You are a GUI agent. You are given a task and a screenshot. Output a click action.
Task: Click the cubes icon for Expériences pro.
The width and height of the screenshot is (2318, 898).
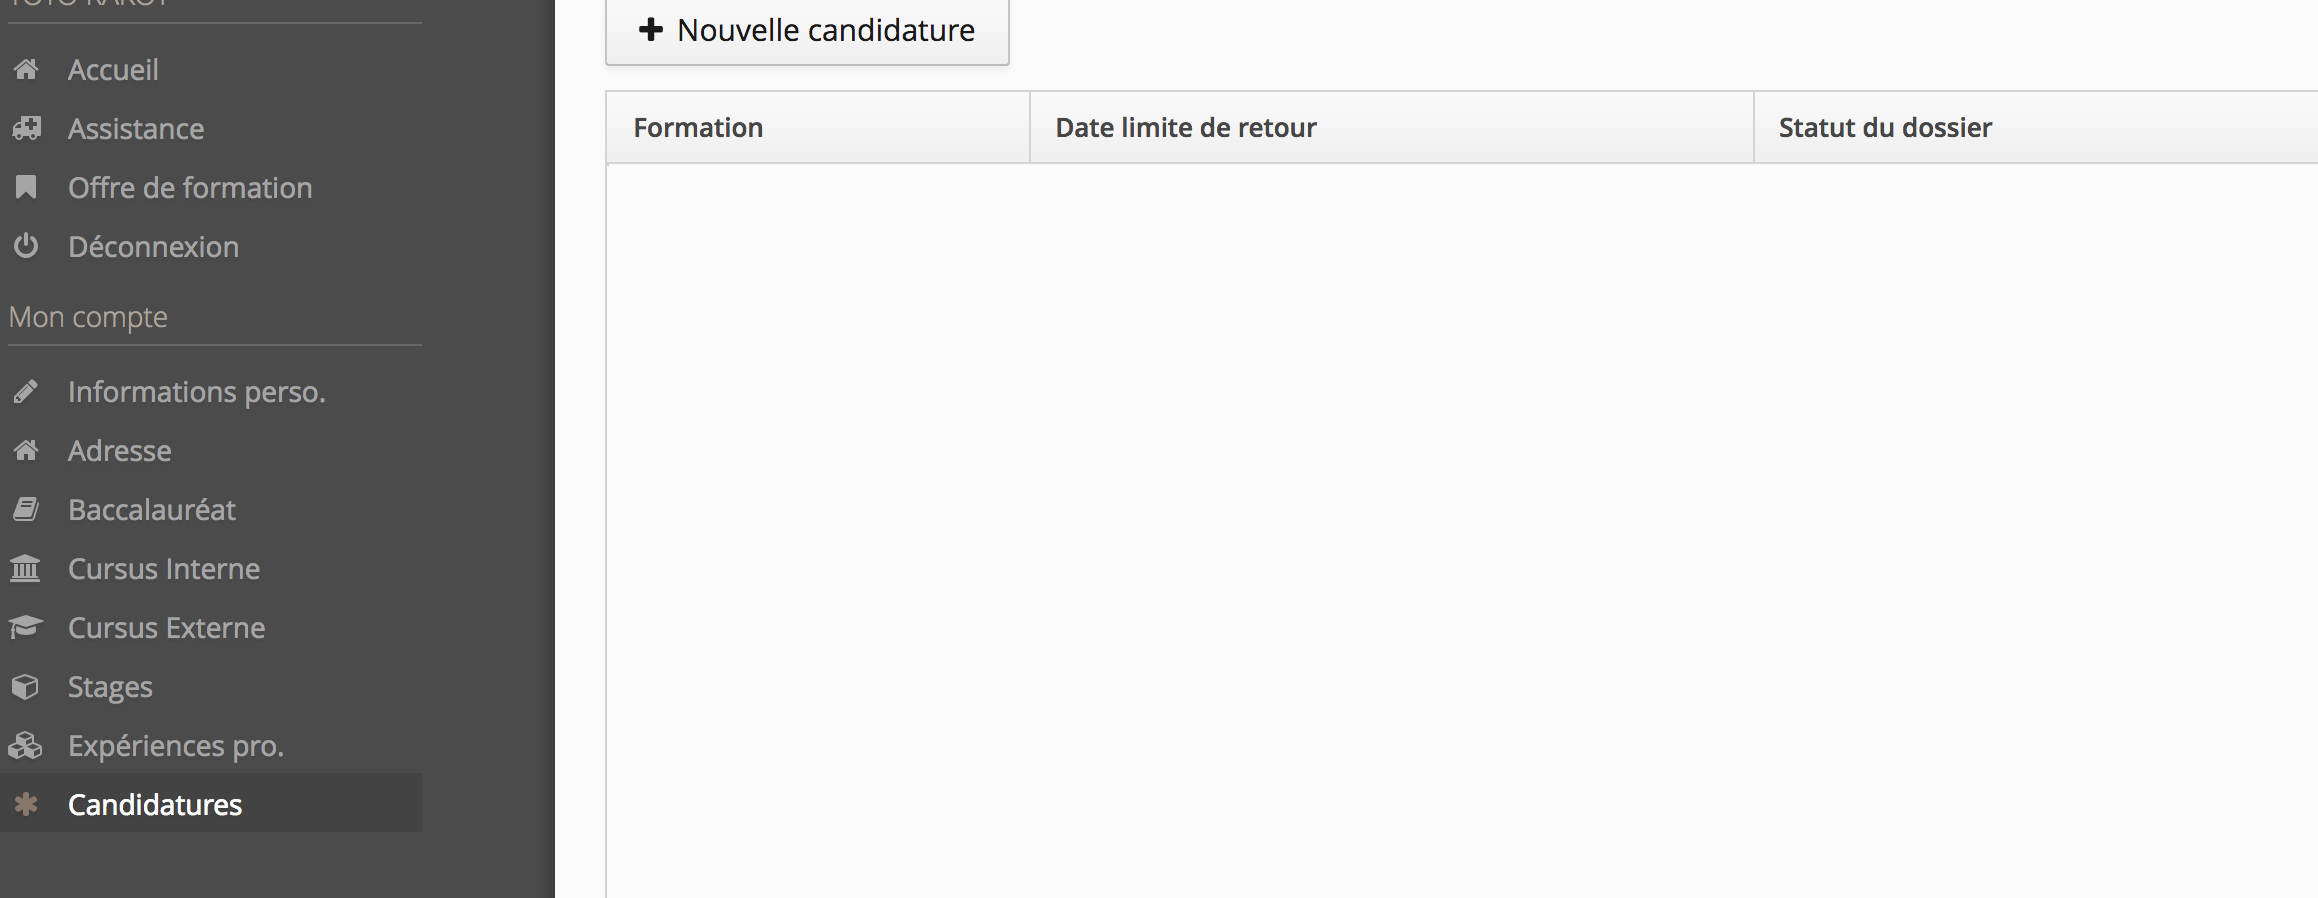(25, 745)
